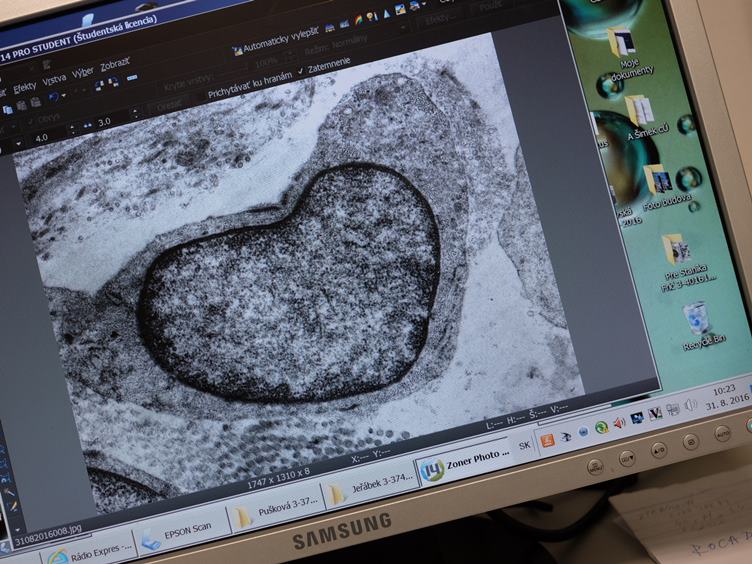
Task: Click the Automaticky vylepšiť button
Action: click(275, 42)
